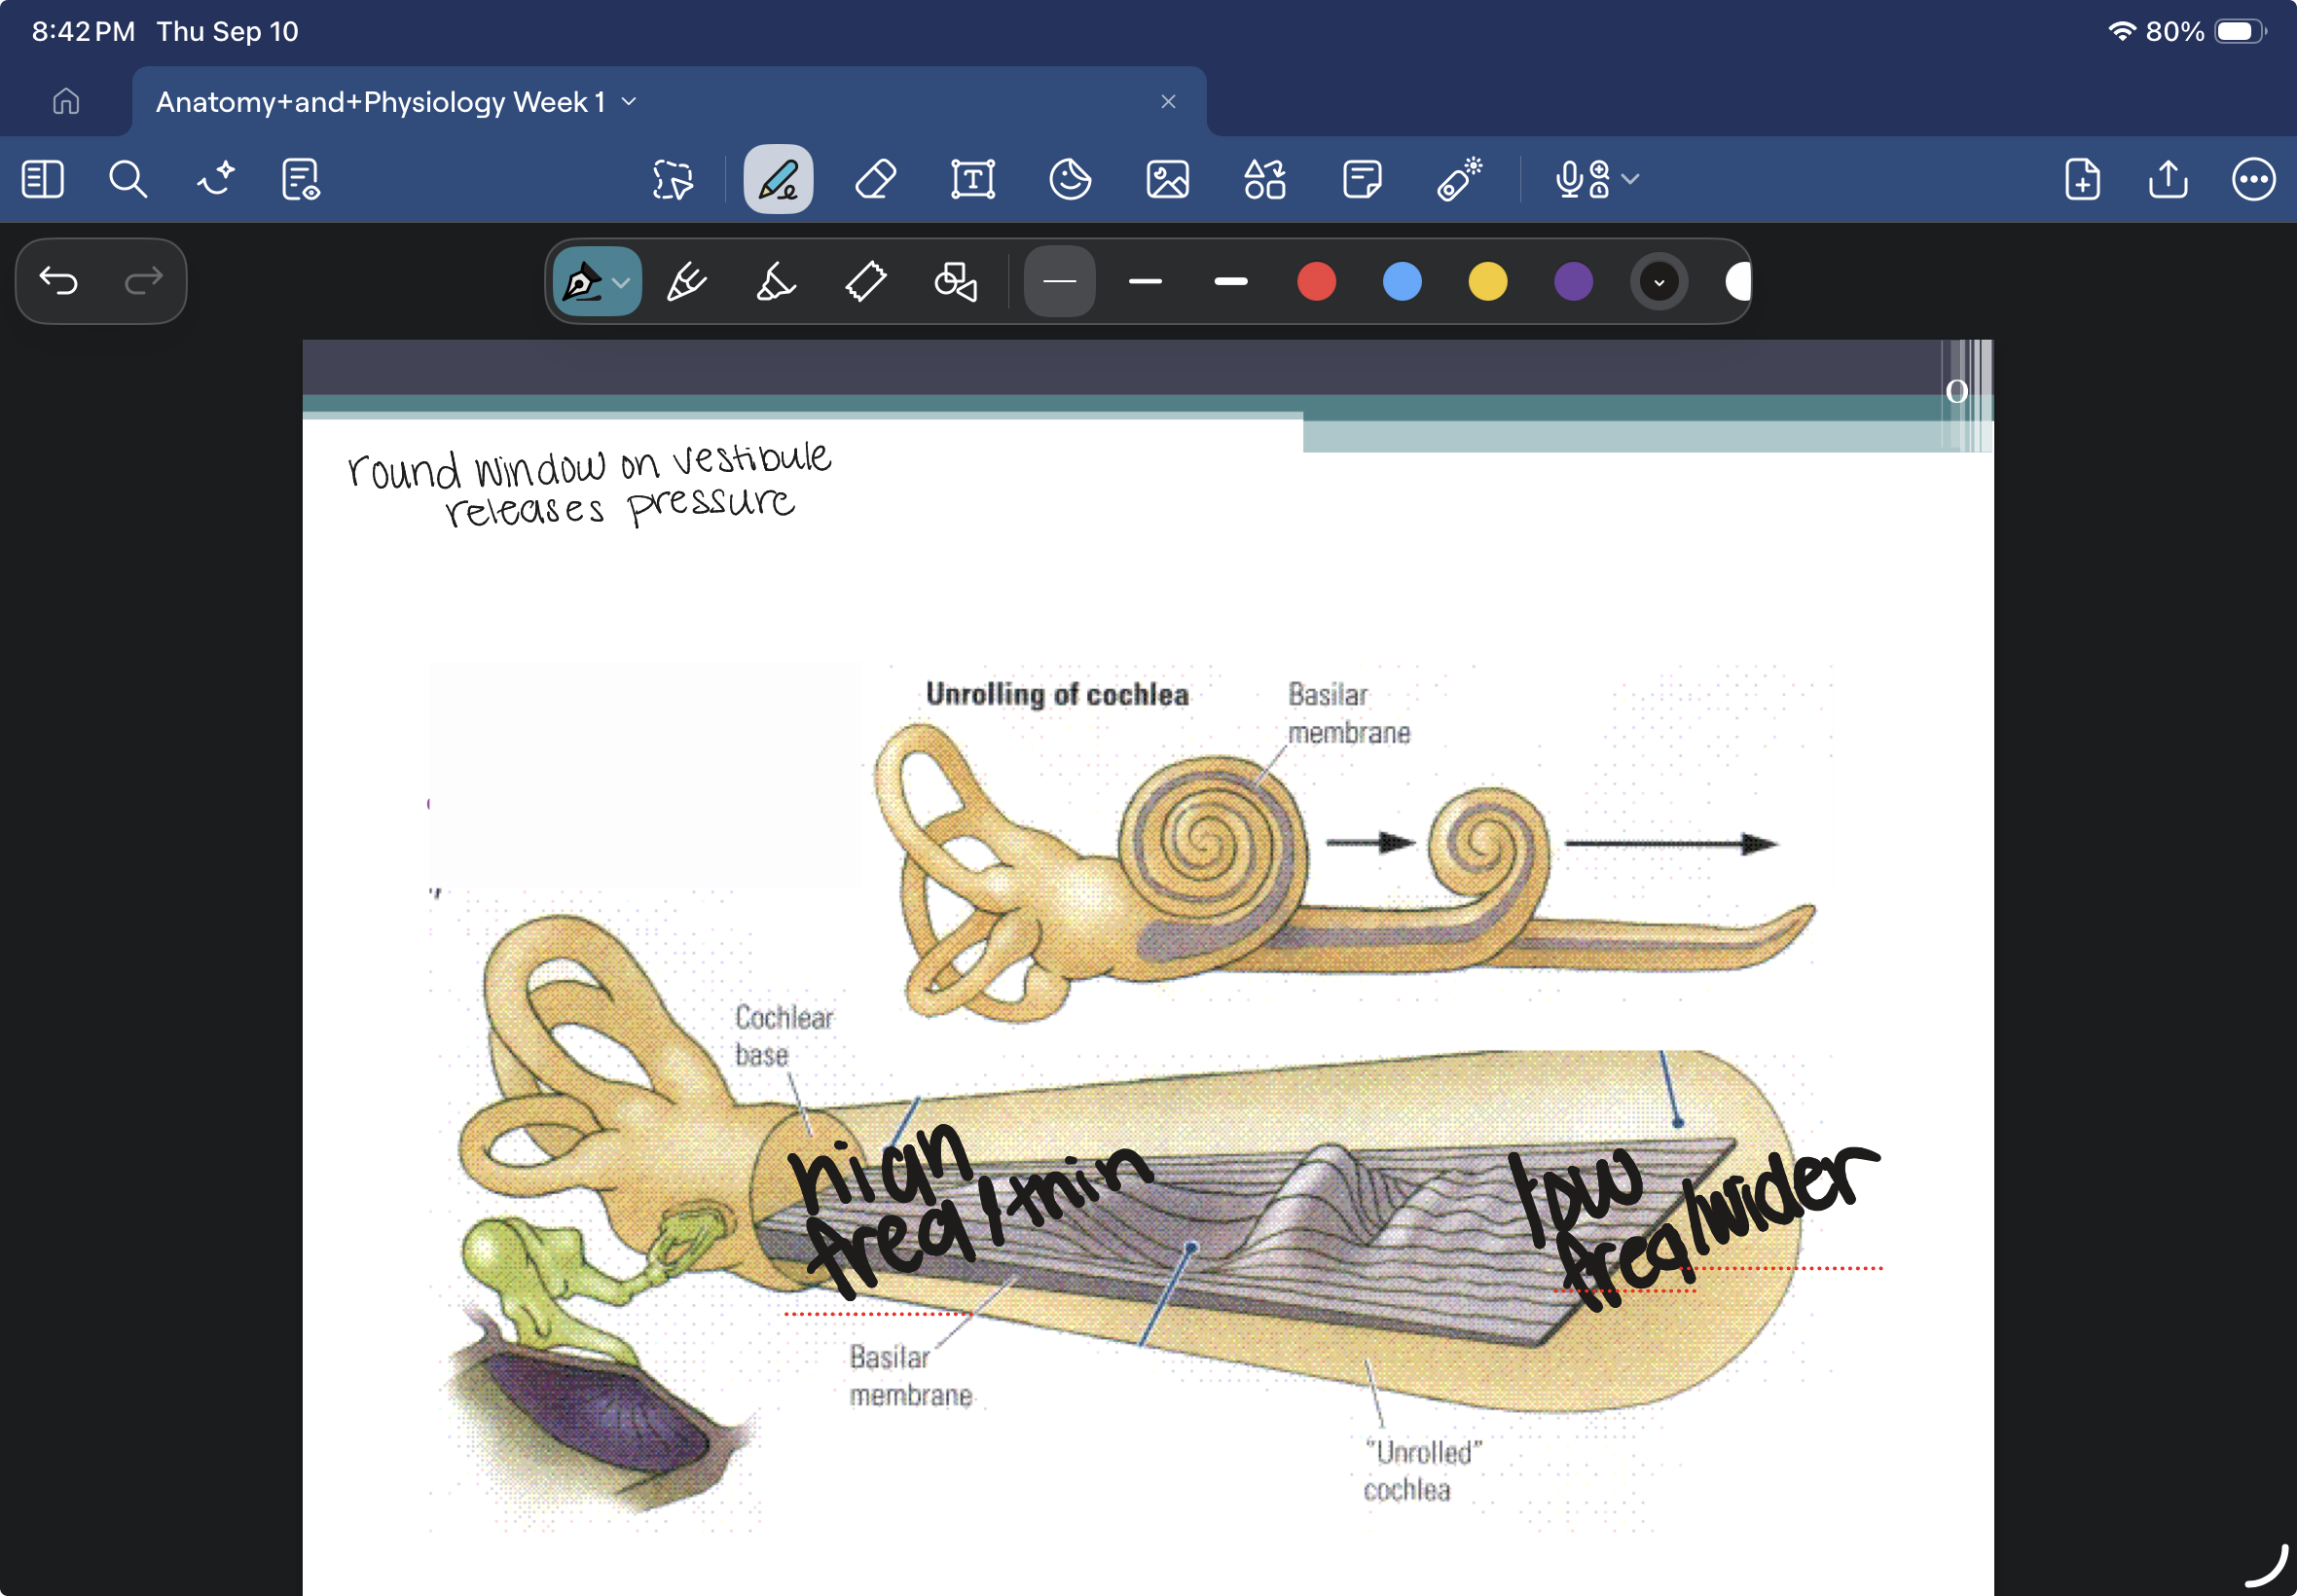Select the Anatomy+and+Physiology Week 1 tab
The width and height of the screenshot is (2297, 1596).
pyautogui.click(x=669, y=102)
